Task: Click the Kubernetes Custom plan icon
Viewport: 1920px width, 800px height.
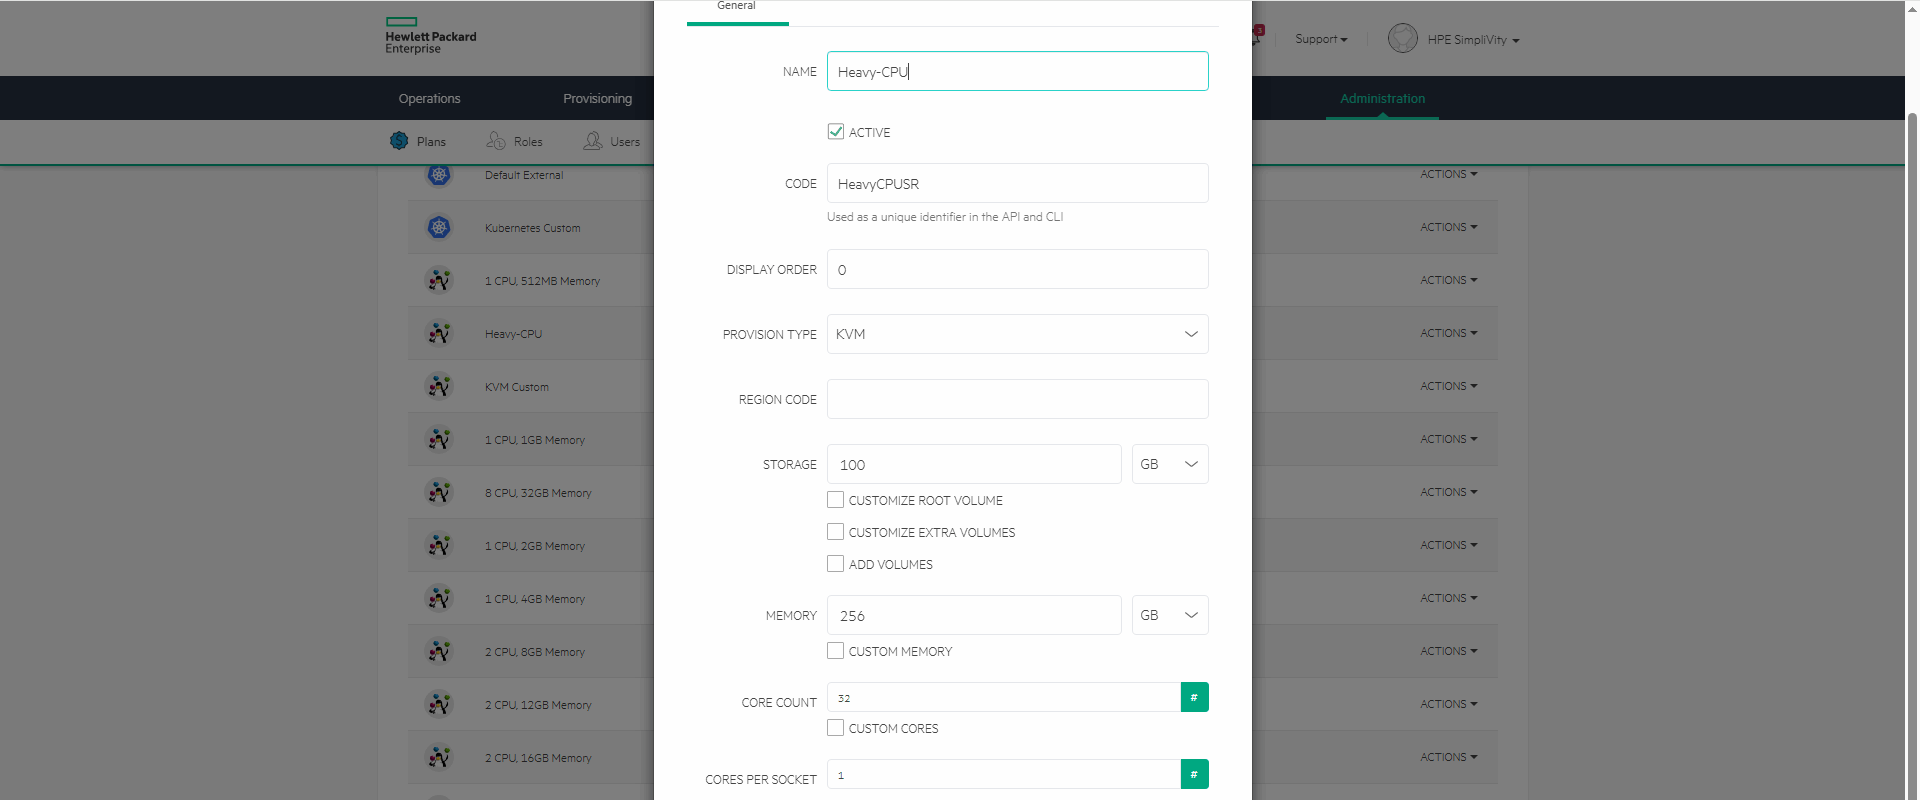Action: 439,228
